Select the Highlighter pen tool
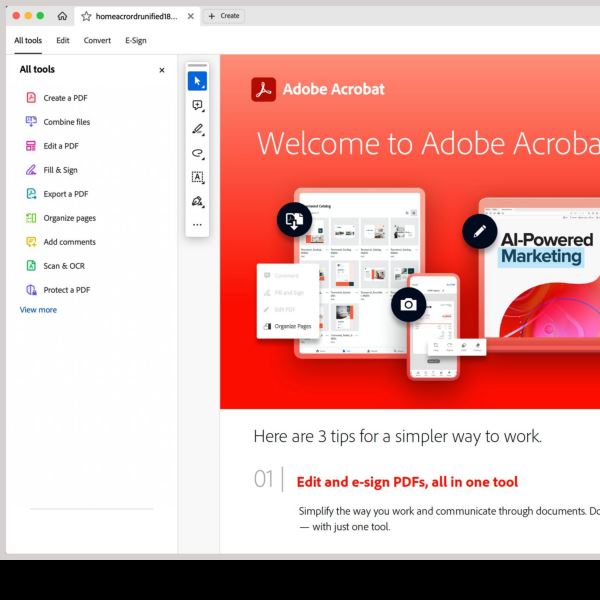Screen dimensions: 600x600 (x=197, y=129)
